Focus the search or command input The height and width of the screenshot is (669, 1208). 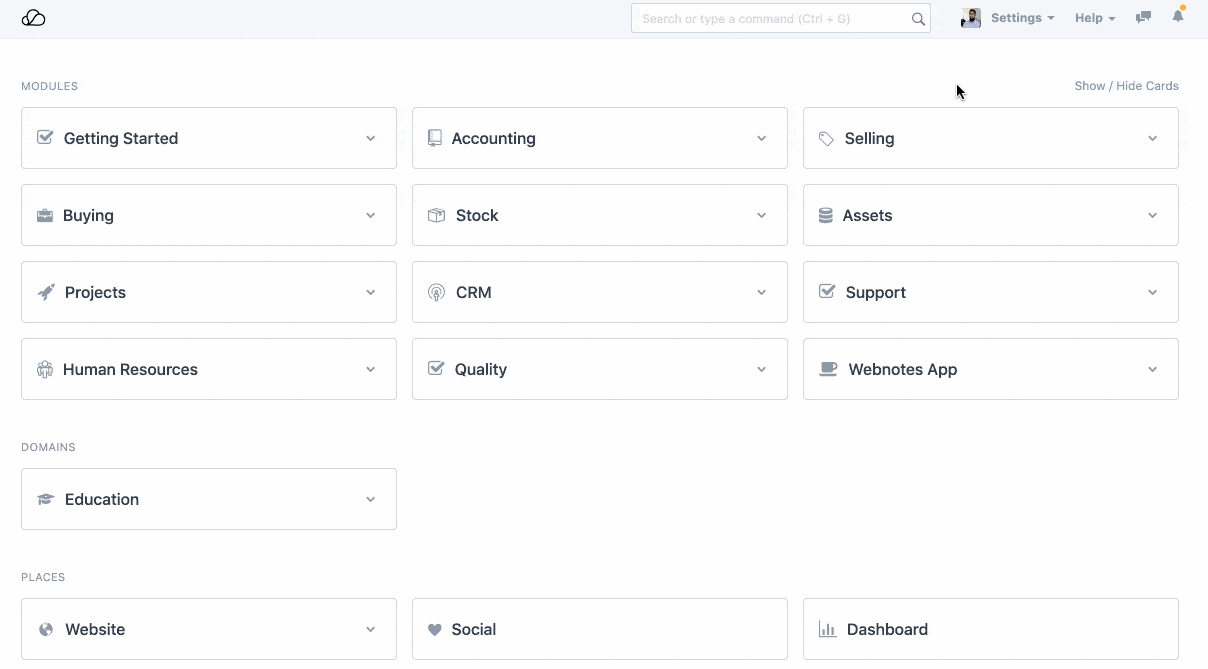[x=772, y=18]
